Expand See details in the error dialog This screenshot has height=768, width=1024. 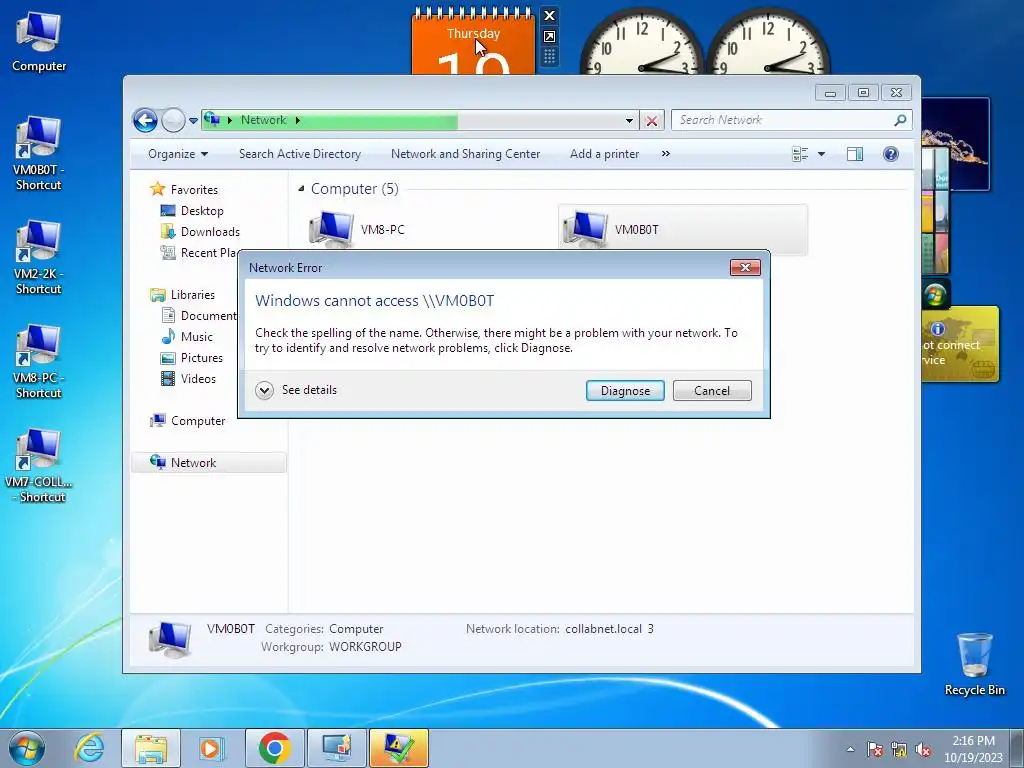coord(296,390)
